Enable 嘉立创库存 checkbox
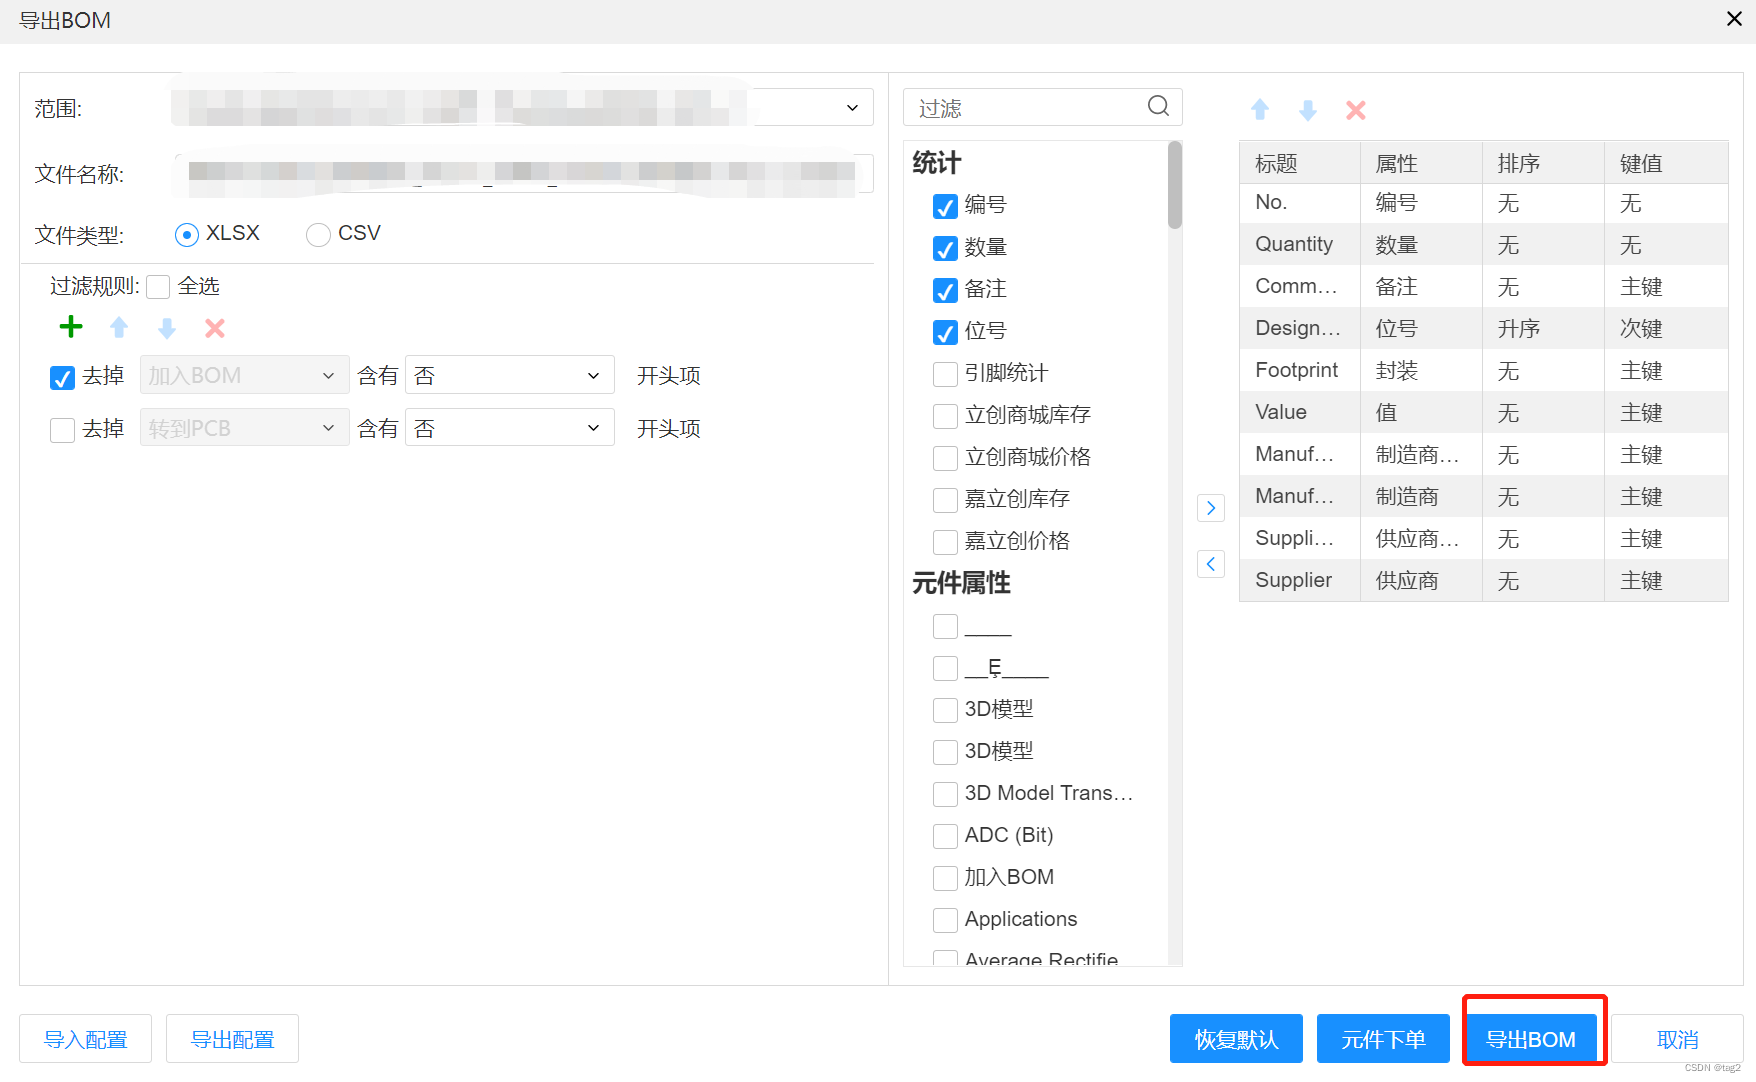Viewport: 1756px width, 1082px height. point(945,500)
